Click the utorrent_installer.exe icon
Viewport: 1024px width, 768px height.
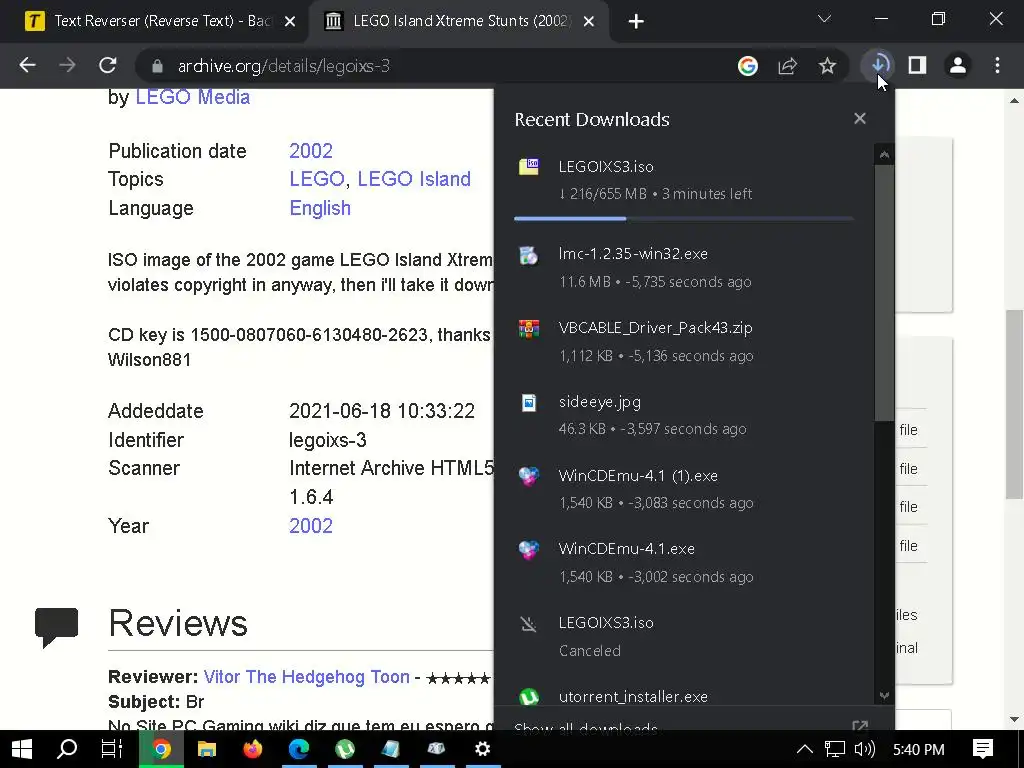(529, 697)
